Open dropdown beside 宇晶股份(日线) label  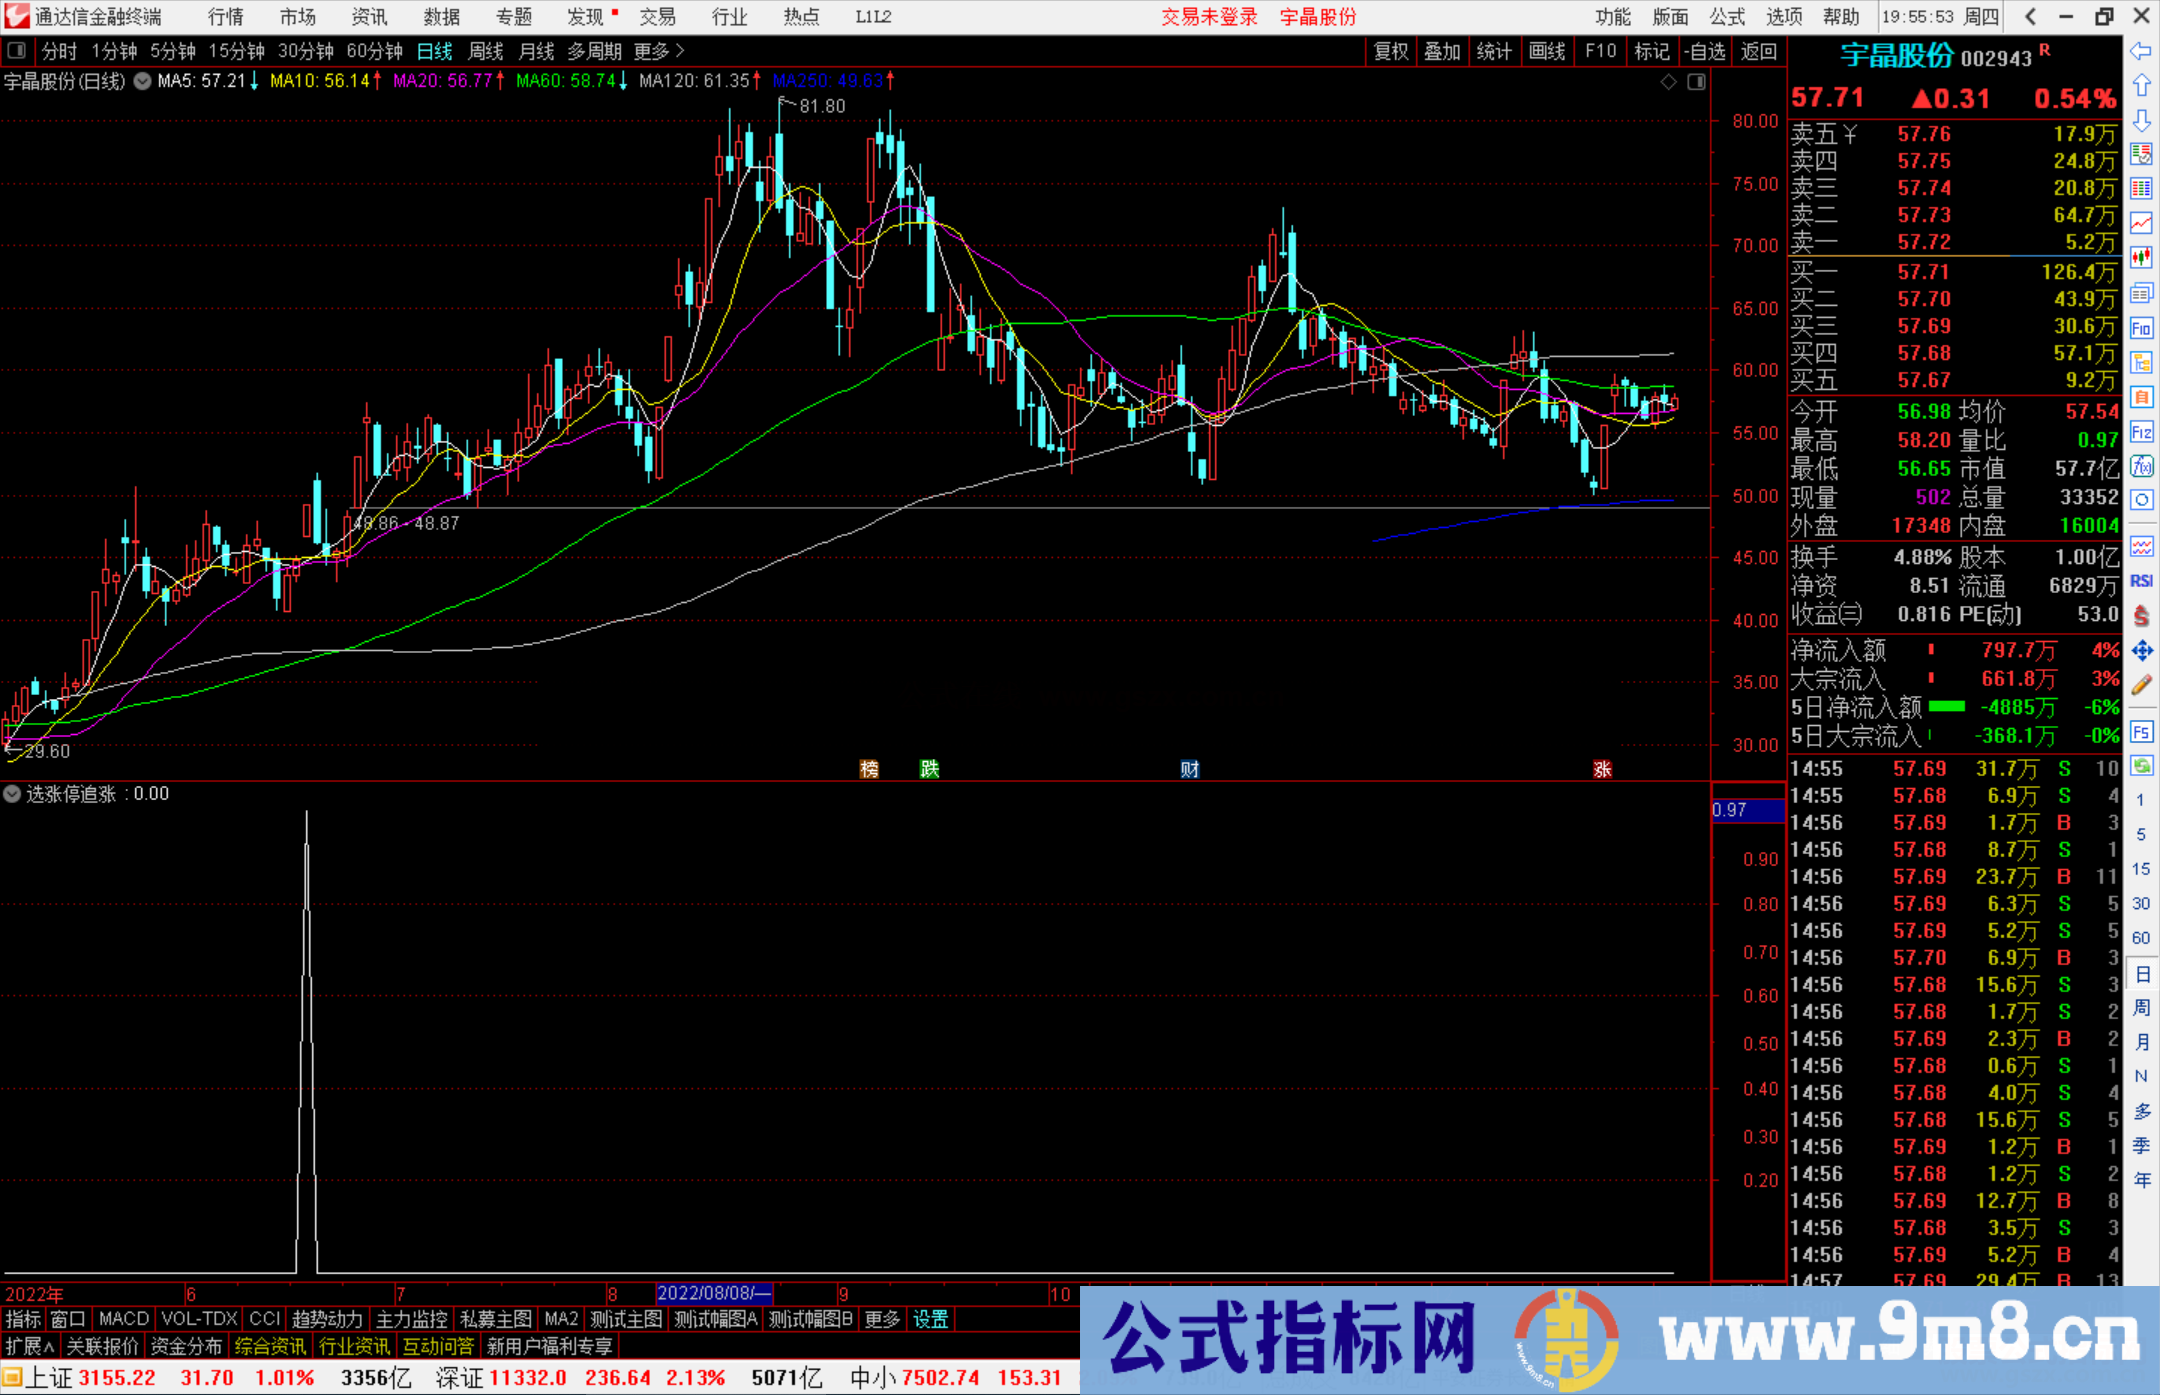click(143, 81)
